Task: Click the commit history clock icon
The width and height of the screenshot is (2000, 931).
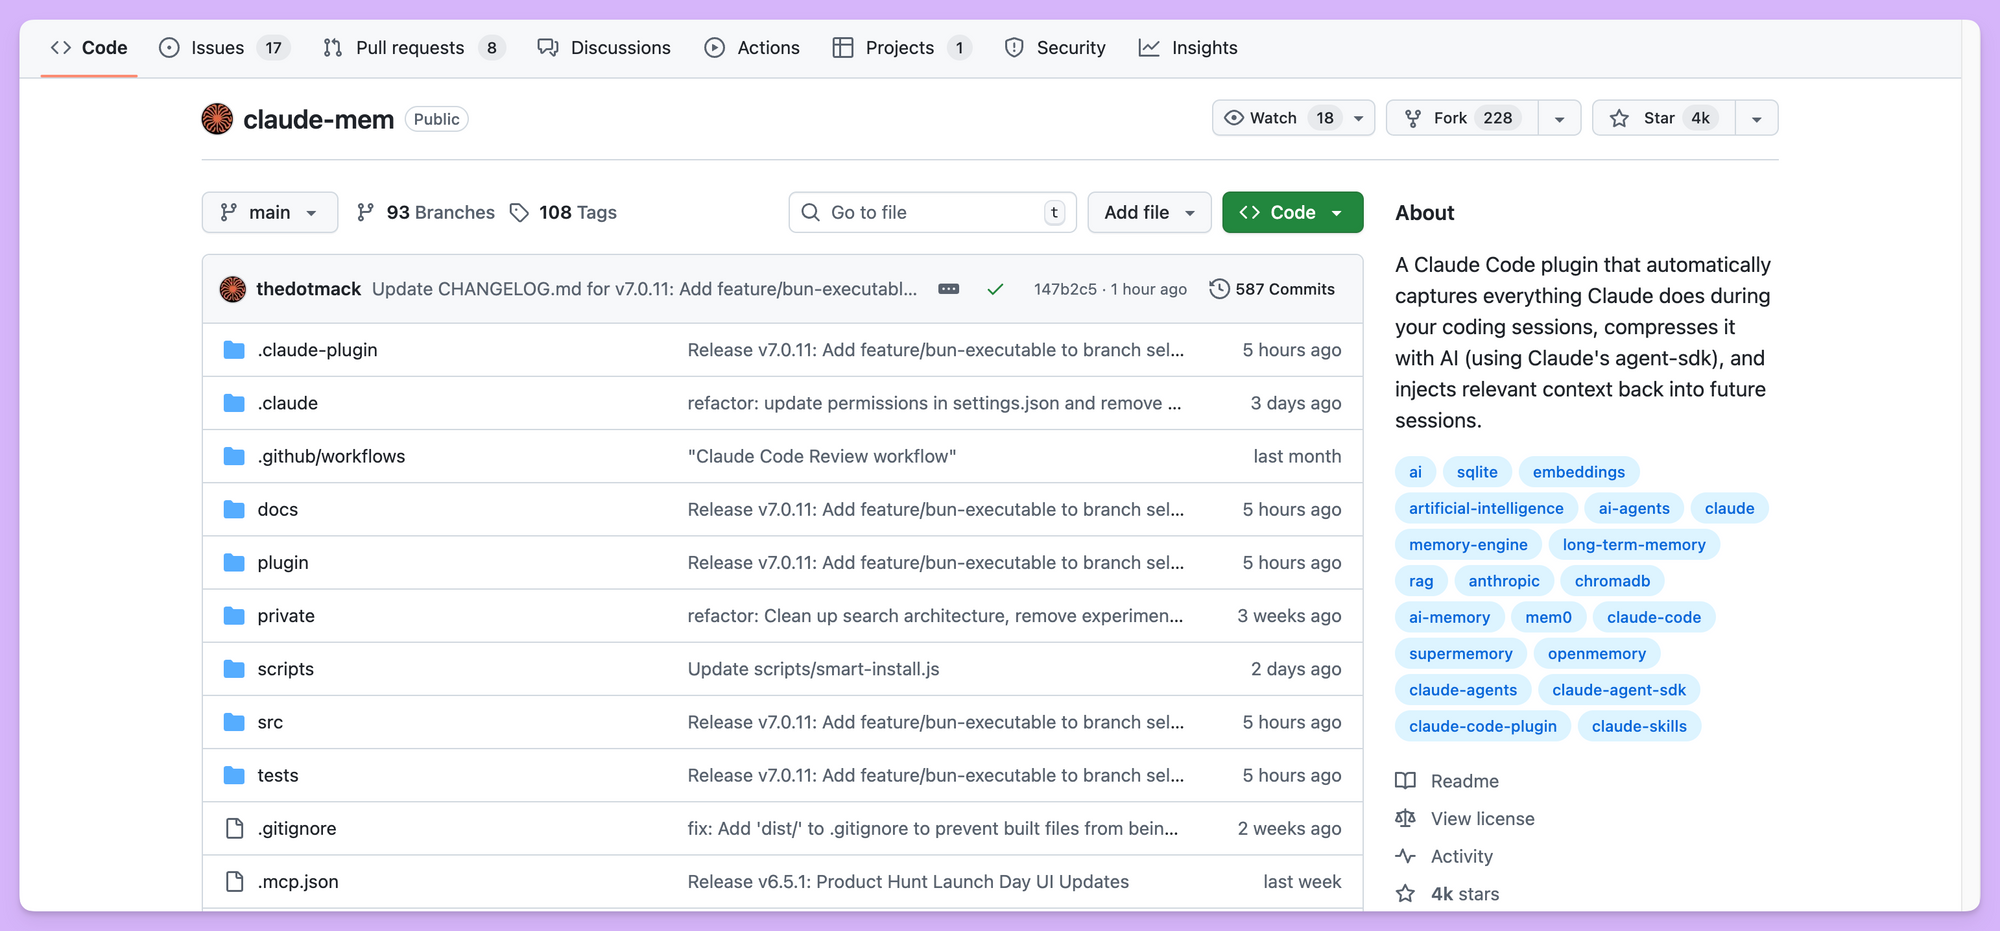Action: 1219,289
